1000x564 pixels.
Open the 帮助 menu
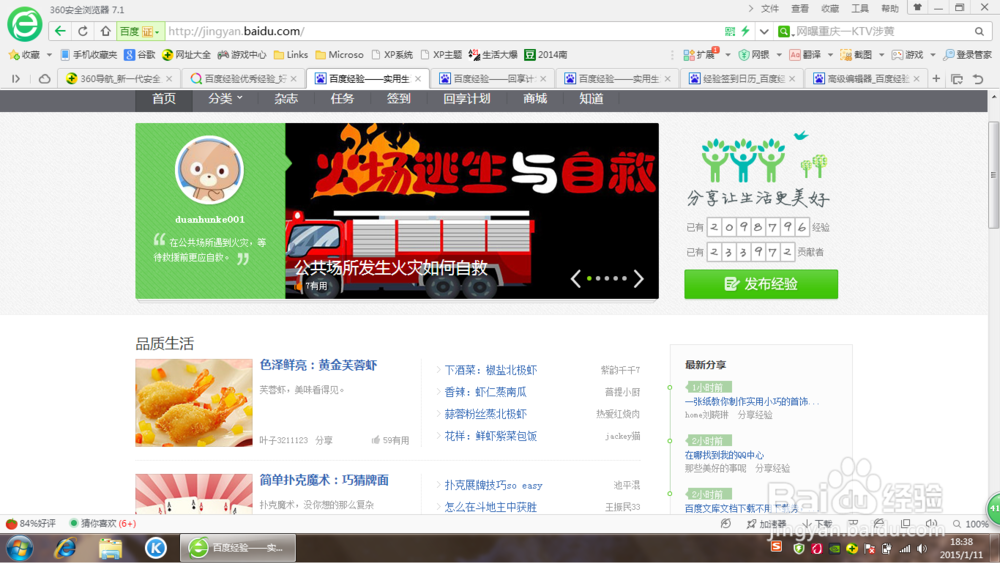[x=890, y=8]
